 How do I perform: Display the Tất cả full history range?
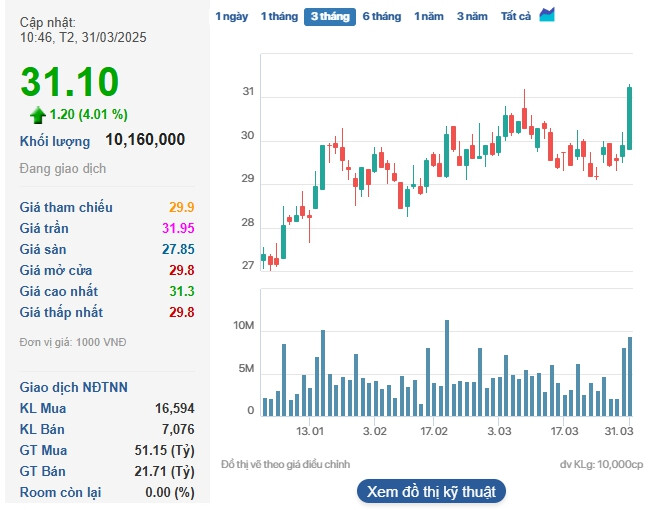[515, 16]
